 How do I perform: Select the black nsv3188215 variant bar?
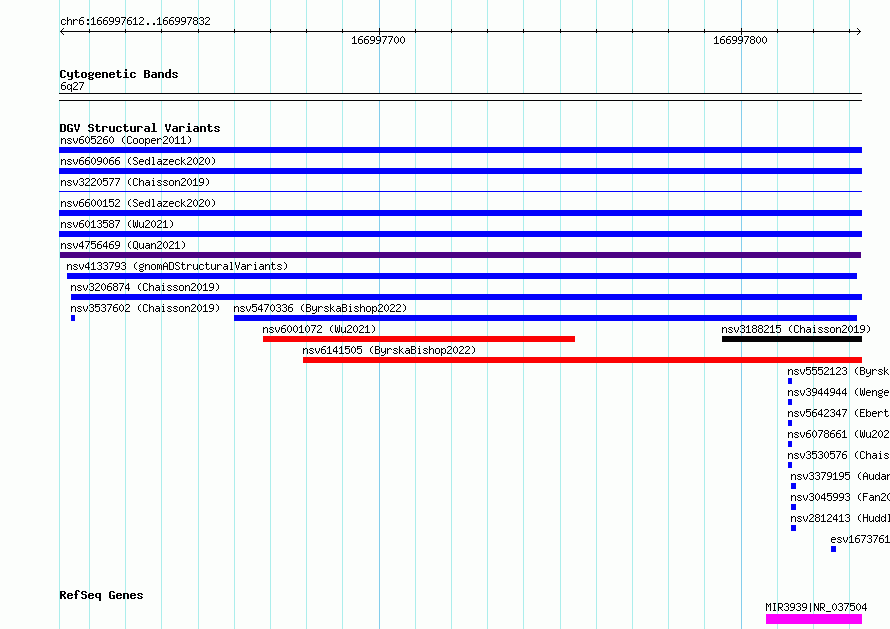tap(792, 339)
